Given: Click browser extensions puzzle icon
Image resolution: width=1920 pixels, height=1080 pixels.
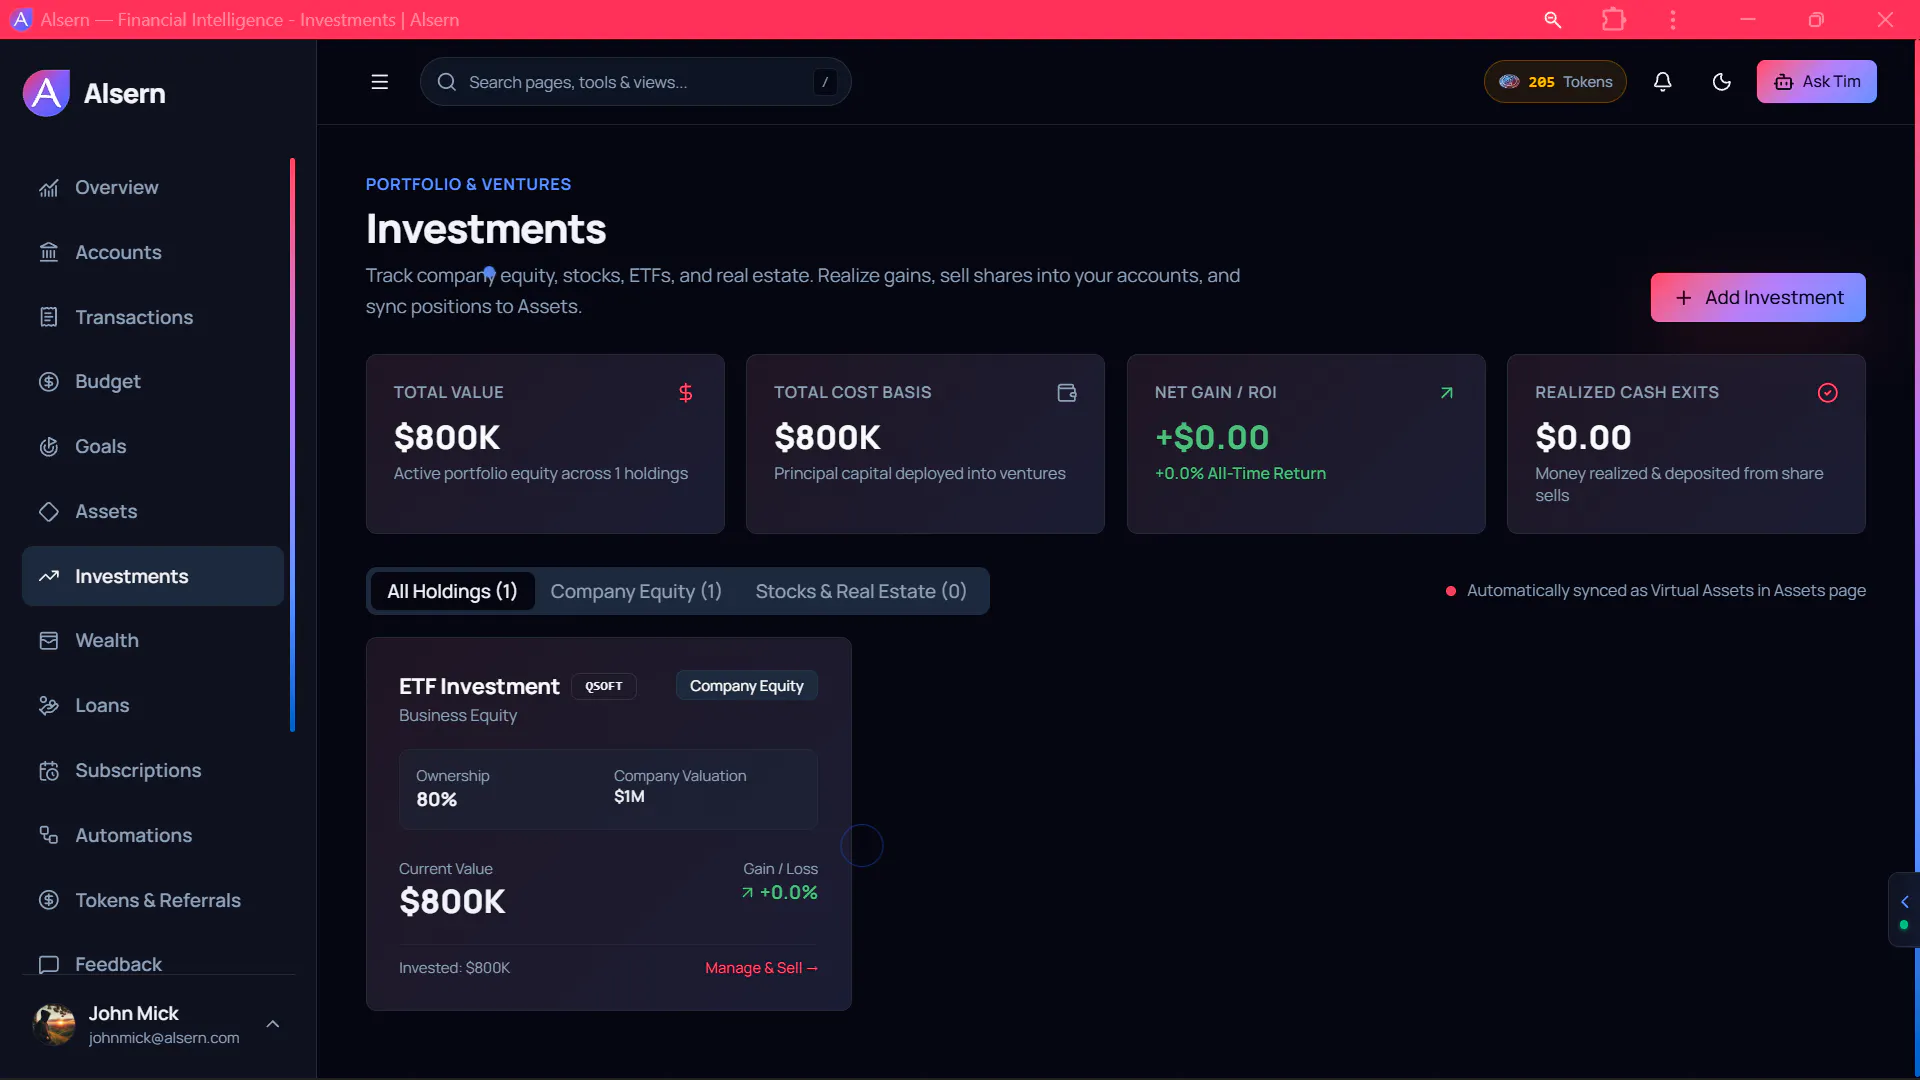Looking at the screenshot, I should pyautogui.click(x=1613, y=19).
